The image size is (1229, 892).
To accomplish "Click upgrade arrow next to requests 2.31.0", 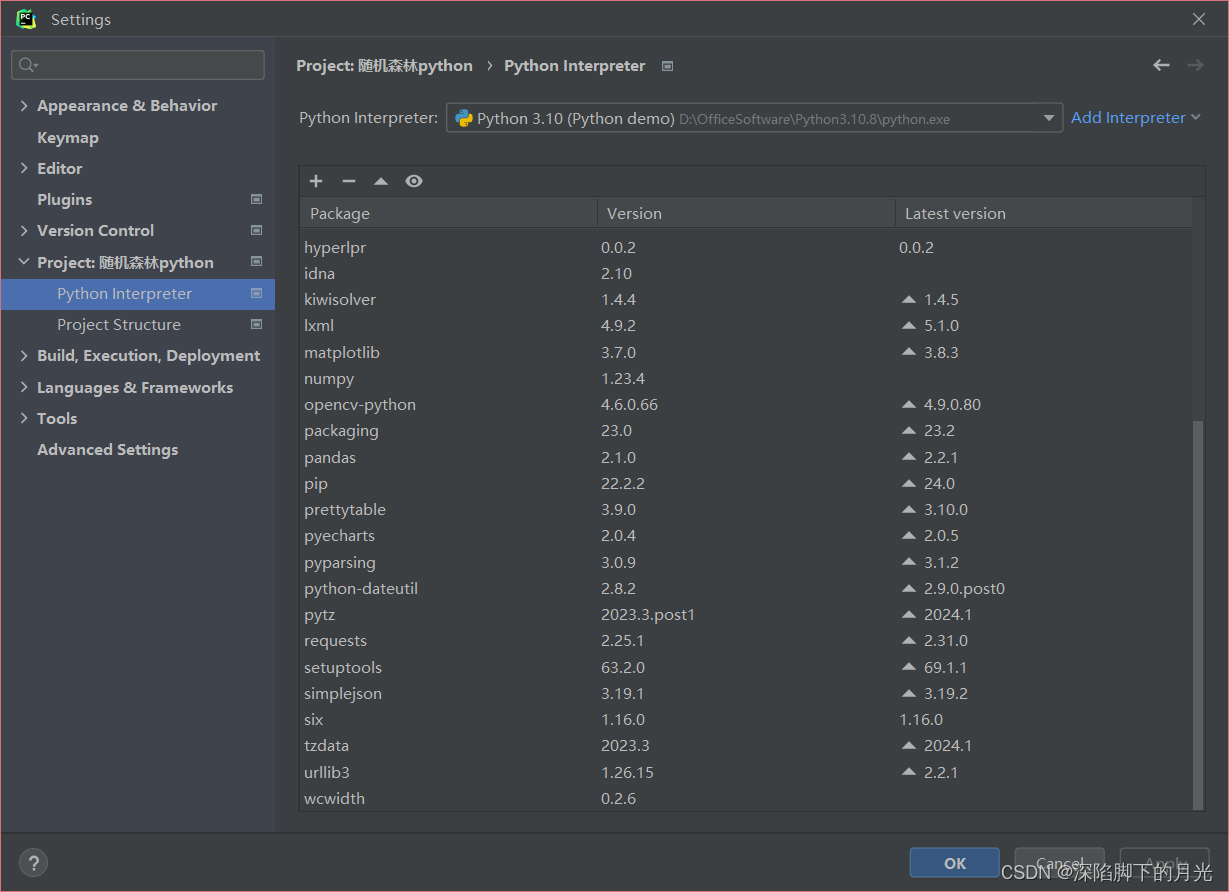I will point(909,640).
